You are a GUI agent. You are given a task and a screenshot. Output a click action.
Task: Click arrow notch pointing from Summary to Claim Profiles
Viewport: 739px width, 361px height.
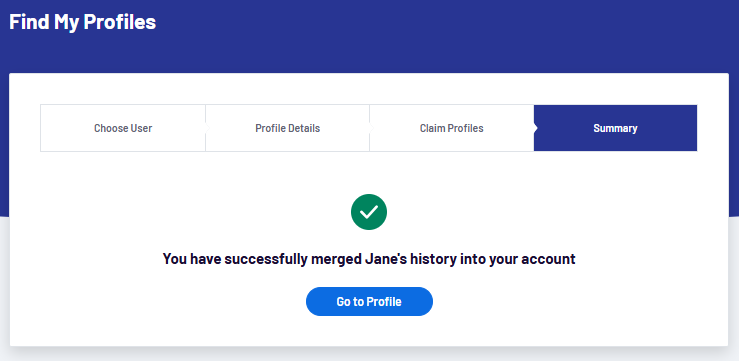pyautogui.click(x=535, y=128)
